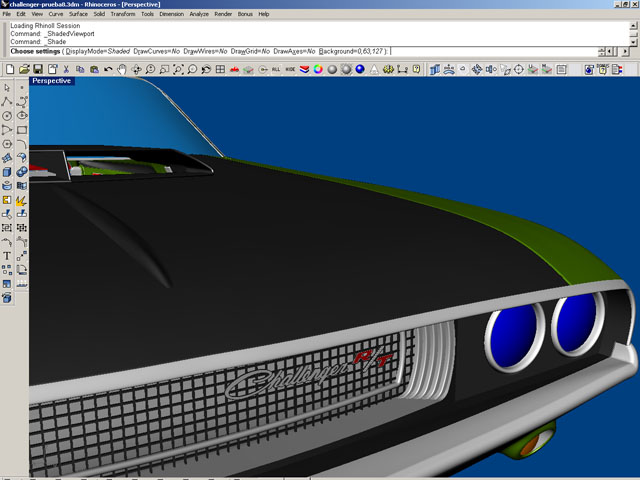Click the command history scroll-down arrow
The image size is (640, 480).
click(x=633, y=41)
